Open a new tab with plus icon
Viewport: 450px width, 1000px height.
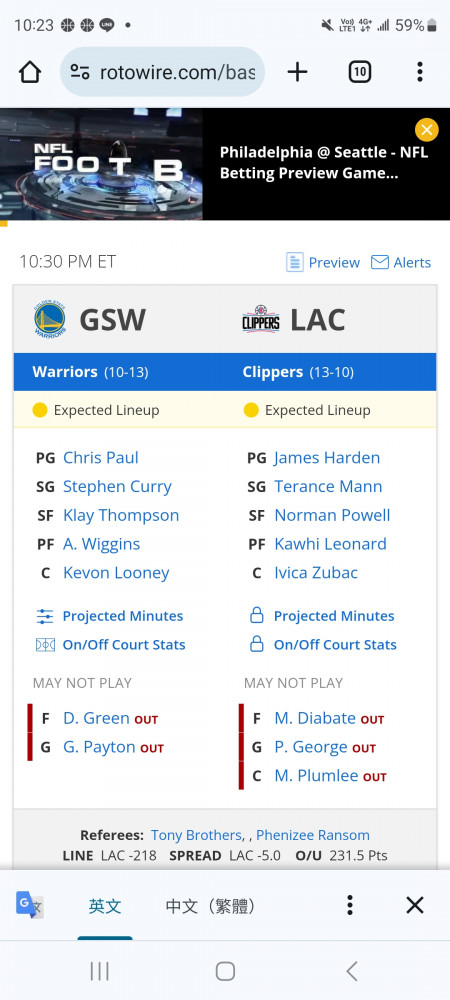click(297, 72)
